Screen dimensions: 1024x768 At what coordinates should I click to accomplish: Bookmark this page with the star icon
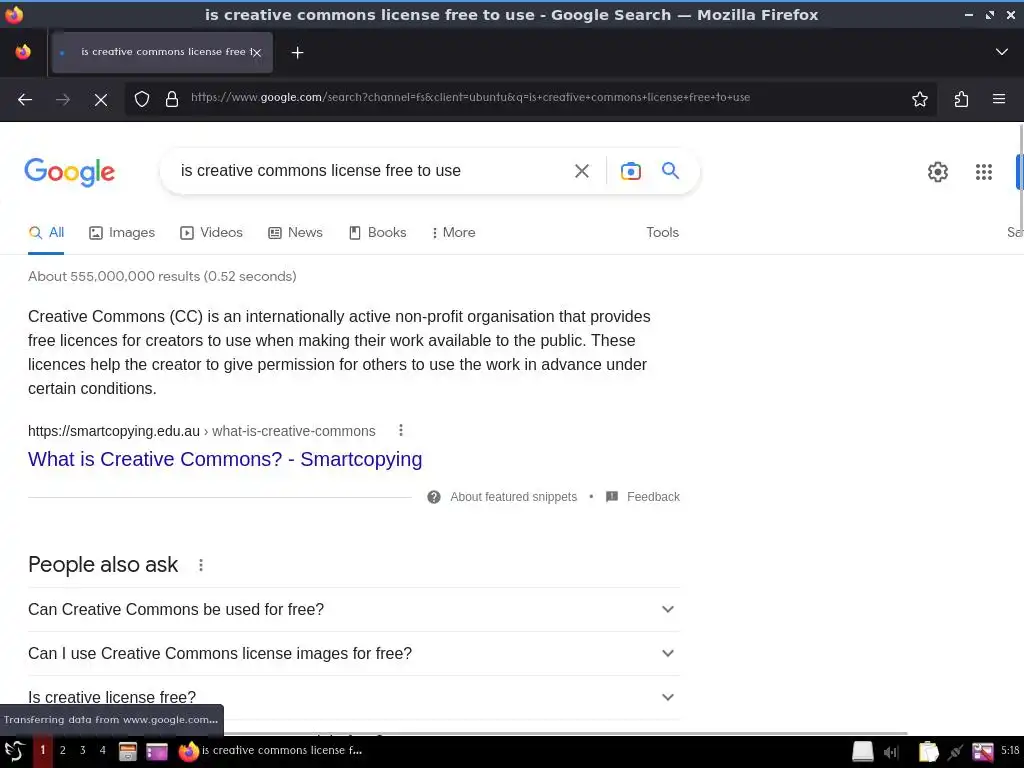pyautogui.click(x=920, y=99)
